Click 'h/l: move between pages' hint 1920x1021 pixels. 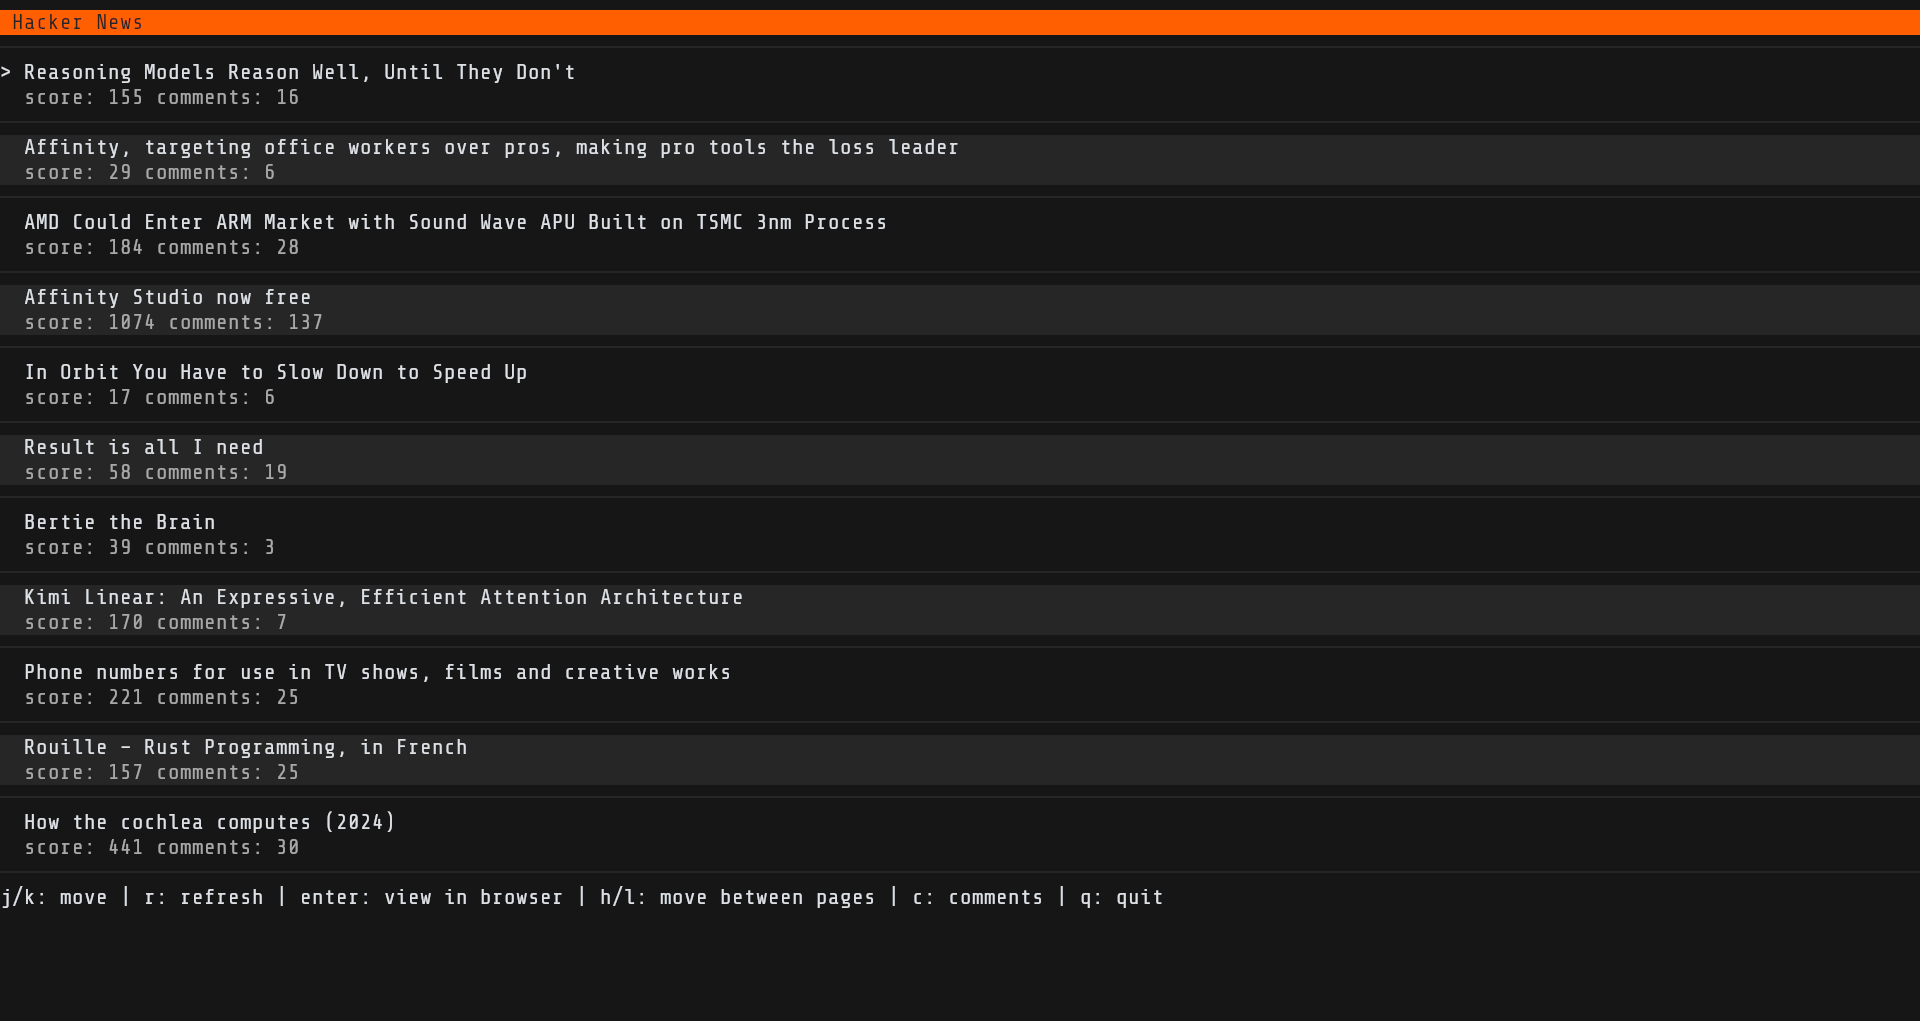[x=737, y=897]
